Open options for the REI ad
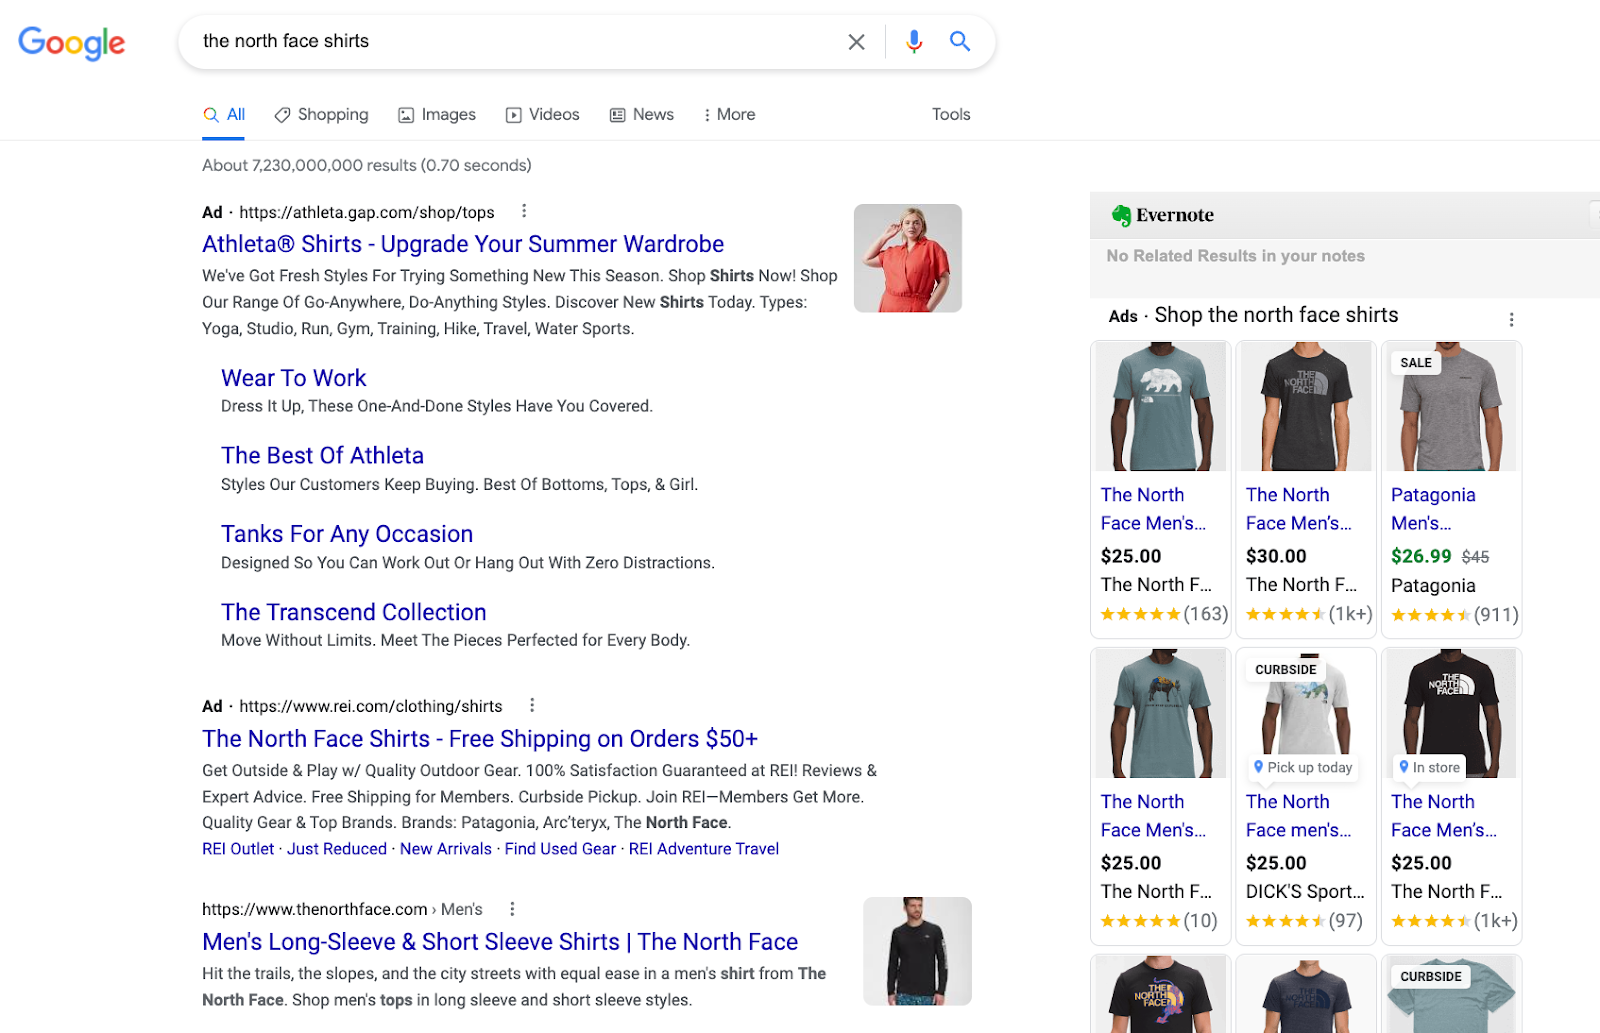Image resolution: width=1600 pixels, height=1033 pixels. (532, 705)
